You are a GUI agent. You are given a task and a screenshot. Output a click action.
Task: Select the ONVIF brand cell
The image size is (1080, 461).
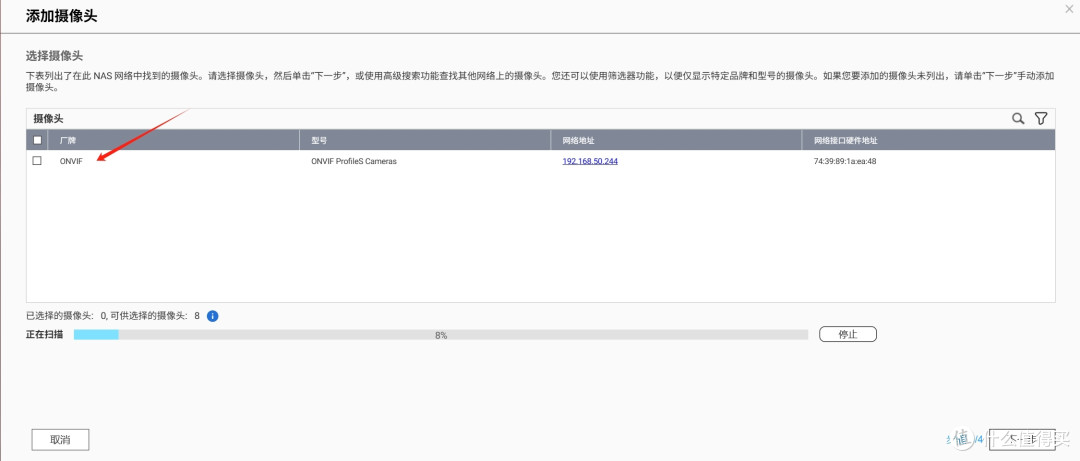71,161
